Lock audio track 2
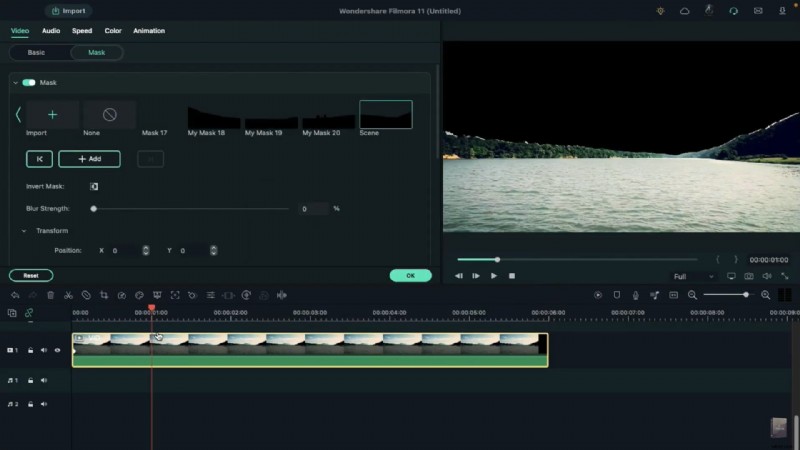 31,404
